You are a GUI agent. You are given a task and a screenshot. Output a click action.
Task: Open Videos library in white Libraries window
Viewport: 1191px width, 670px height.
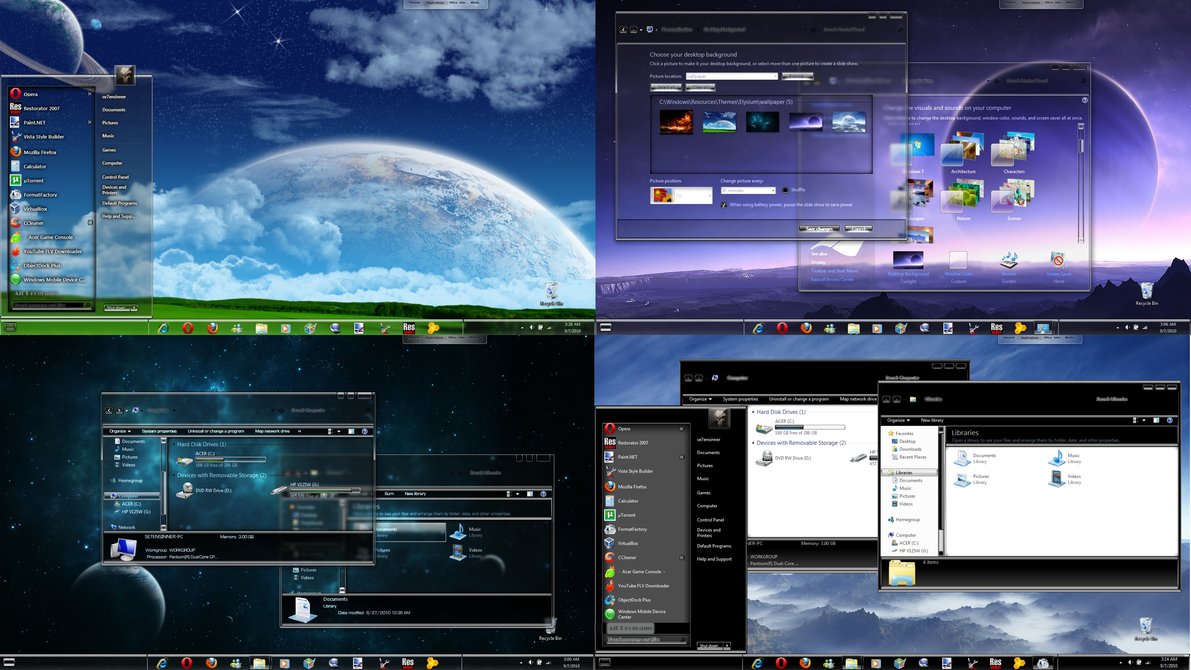click(1057, 479)
